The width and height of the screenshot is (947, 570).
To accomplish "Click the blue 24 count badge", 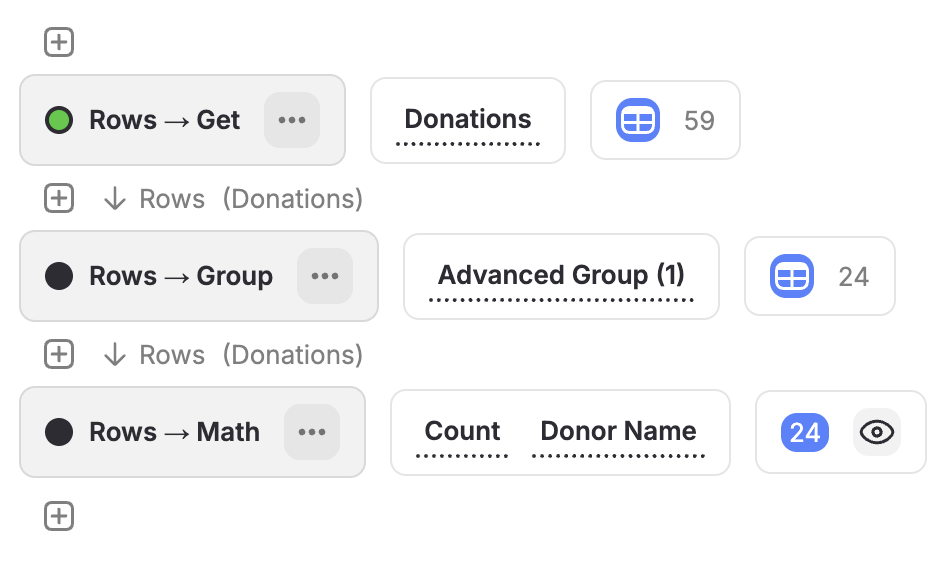I will (x=804, y=432).
